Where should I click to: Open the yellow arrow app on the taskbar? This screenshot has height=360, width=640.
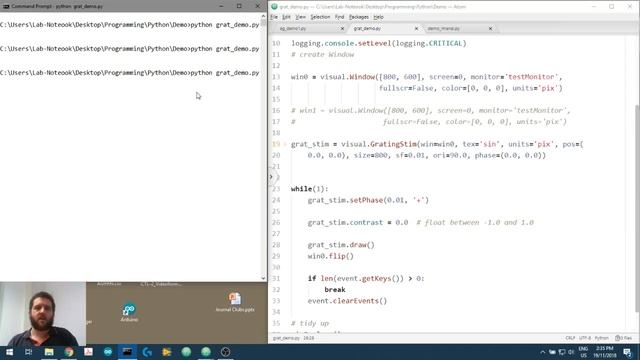(x=167, y=352)
